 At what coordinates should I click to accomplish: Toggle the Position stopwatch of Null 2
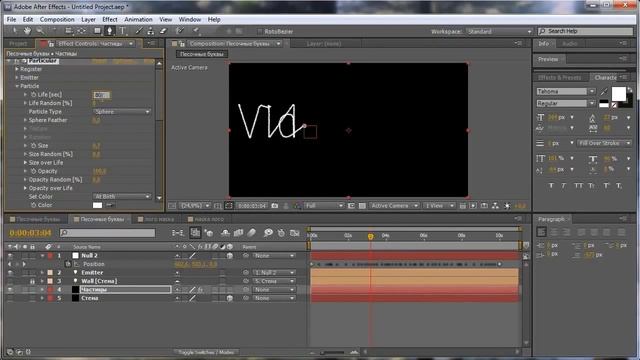pyautogui.click(x=68, y=264)
